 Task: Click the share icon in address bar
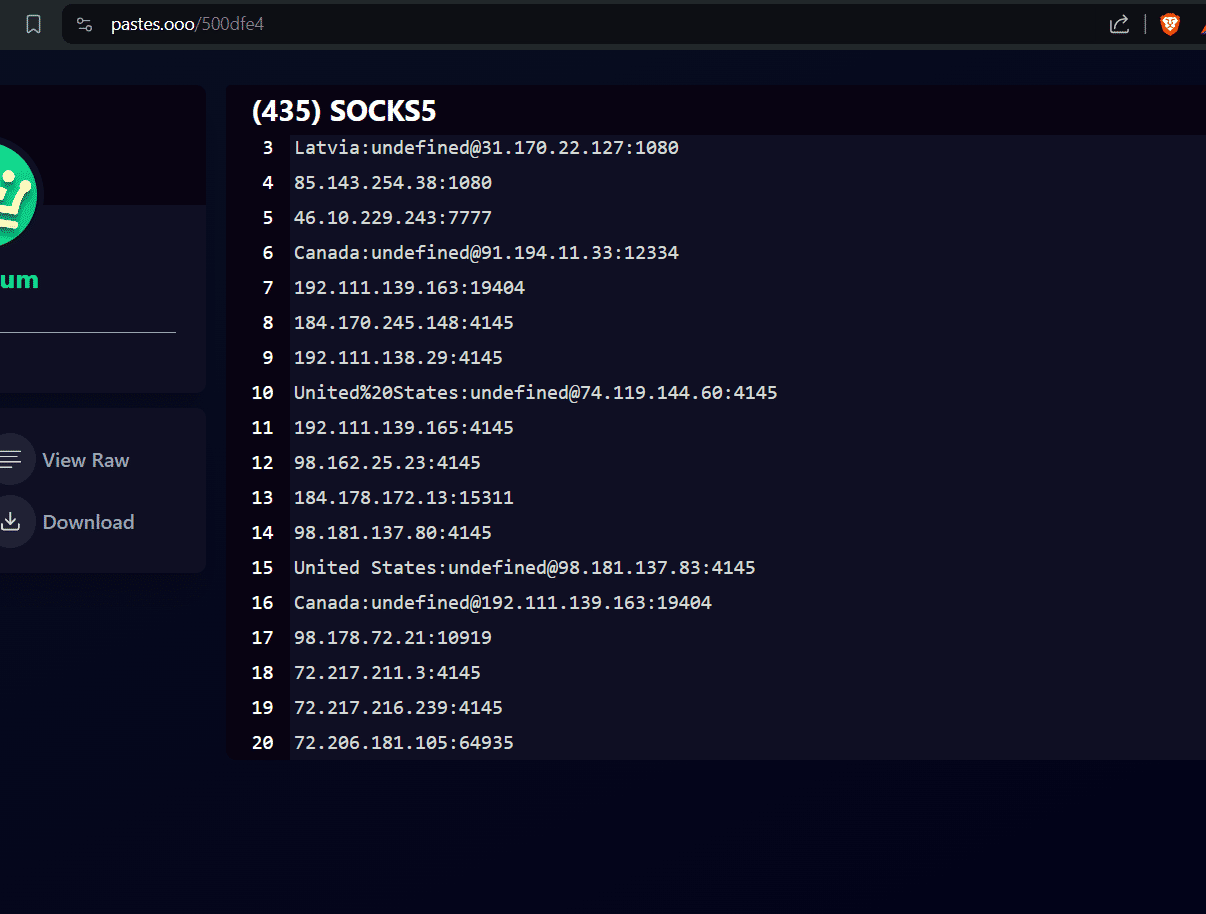click(x=1119, y=25)
